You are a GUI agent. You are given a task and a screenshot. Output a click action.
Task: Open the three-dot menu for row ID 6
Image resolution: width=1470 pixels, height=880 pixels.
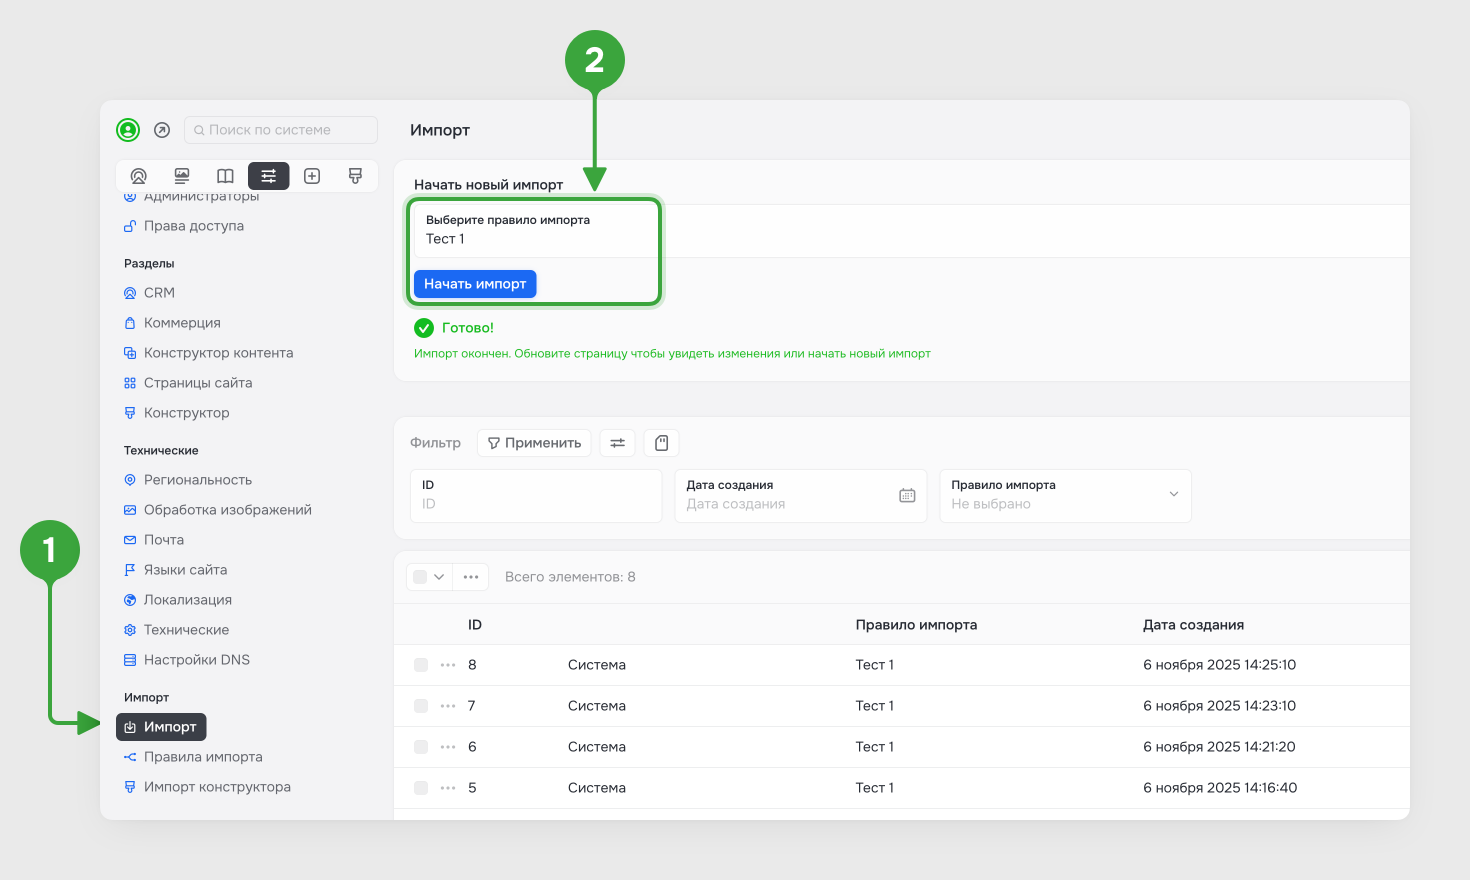(448, 747)
